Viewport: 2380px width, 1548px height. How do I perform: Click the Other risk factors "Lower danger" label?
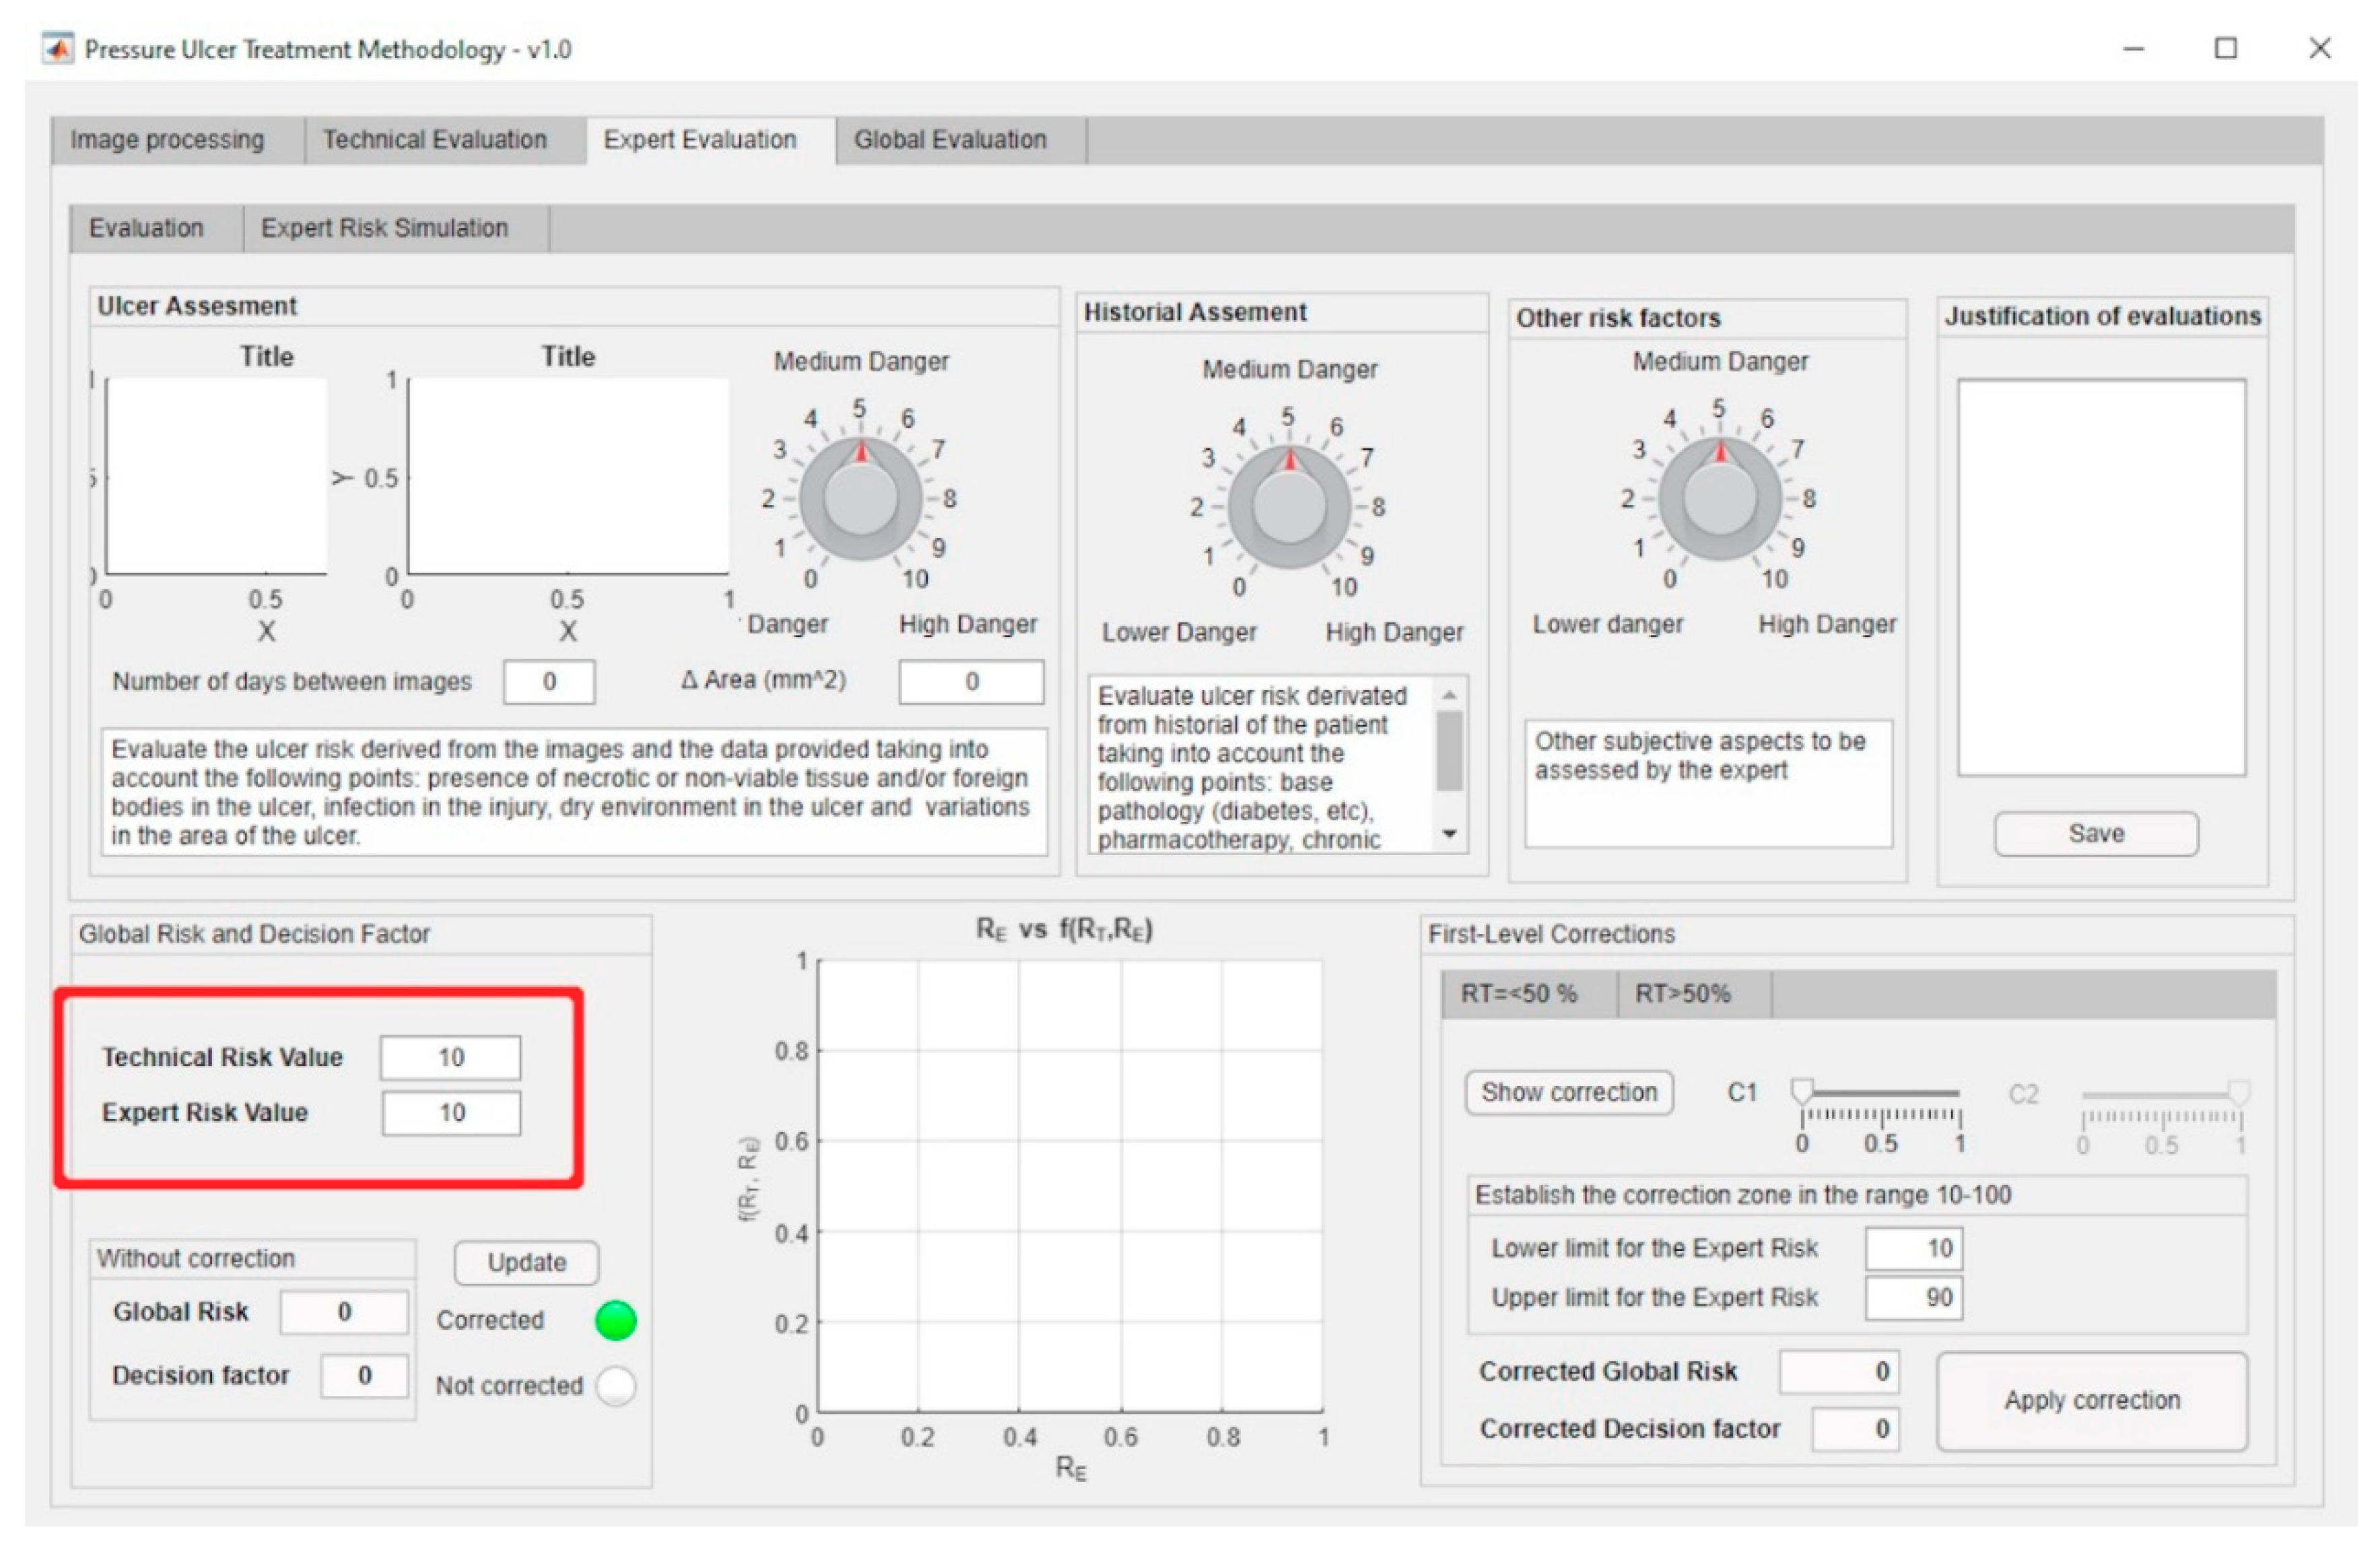[x=1608, y=625]
